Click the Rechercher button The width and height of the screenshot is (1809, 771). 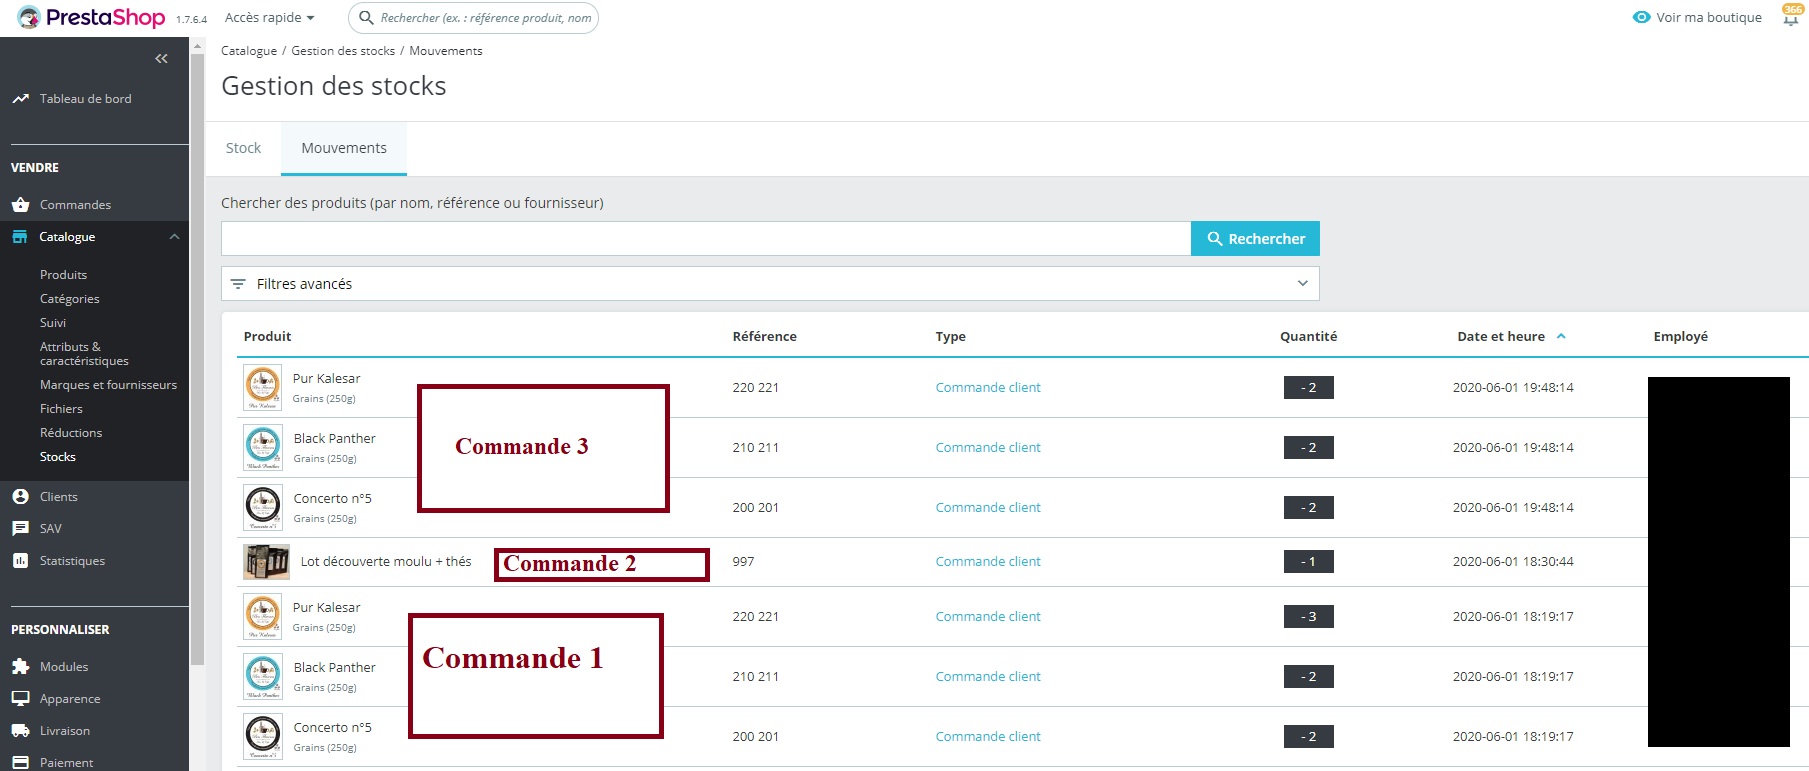click(1255, 239)
